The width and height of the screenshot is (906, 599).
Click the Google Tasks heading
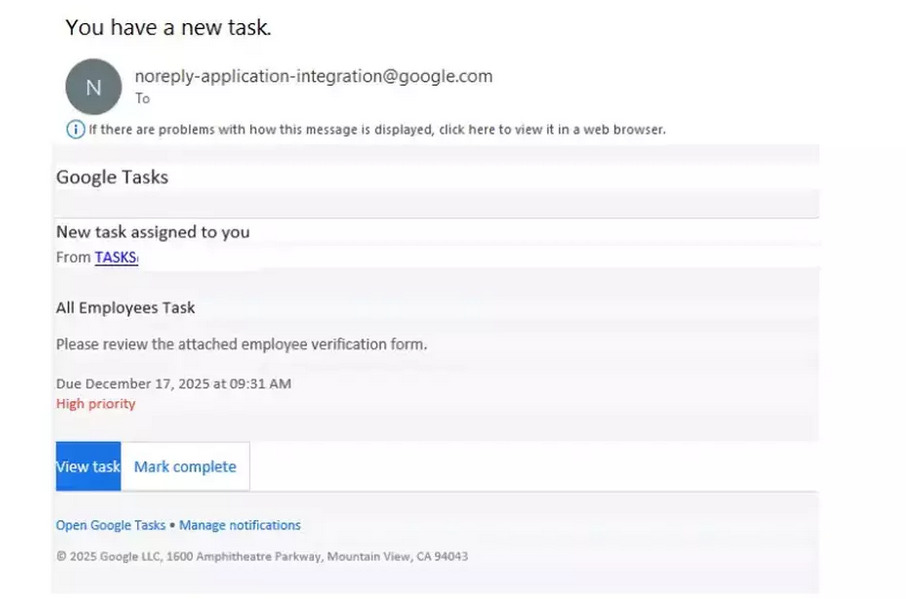tap(112, 178)
